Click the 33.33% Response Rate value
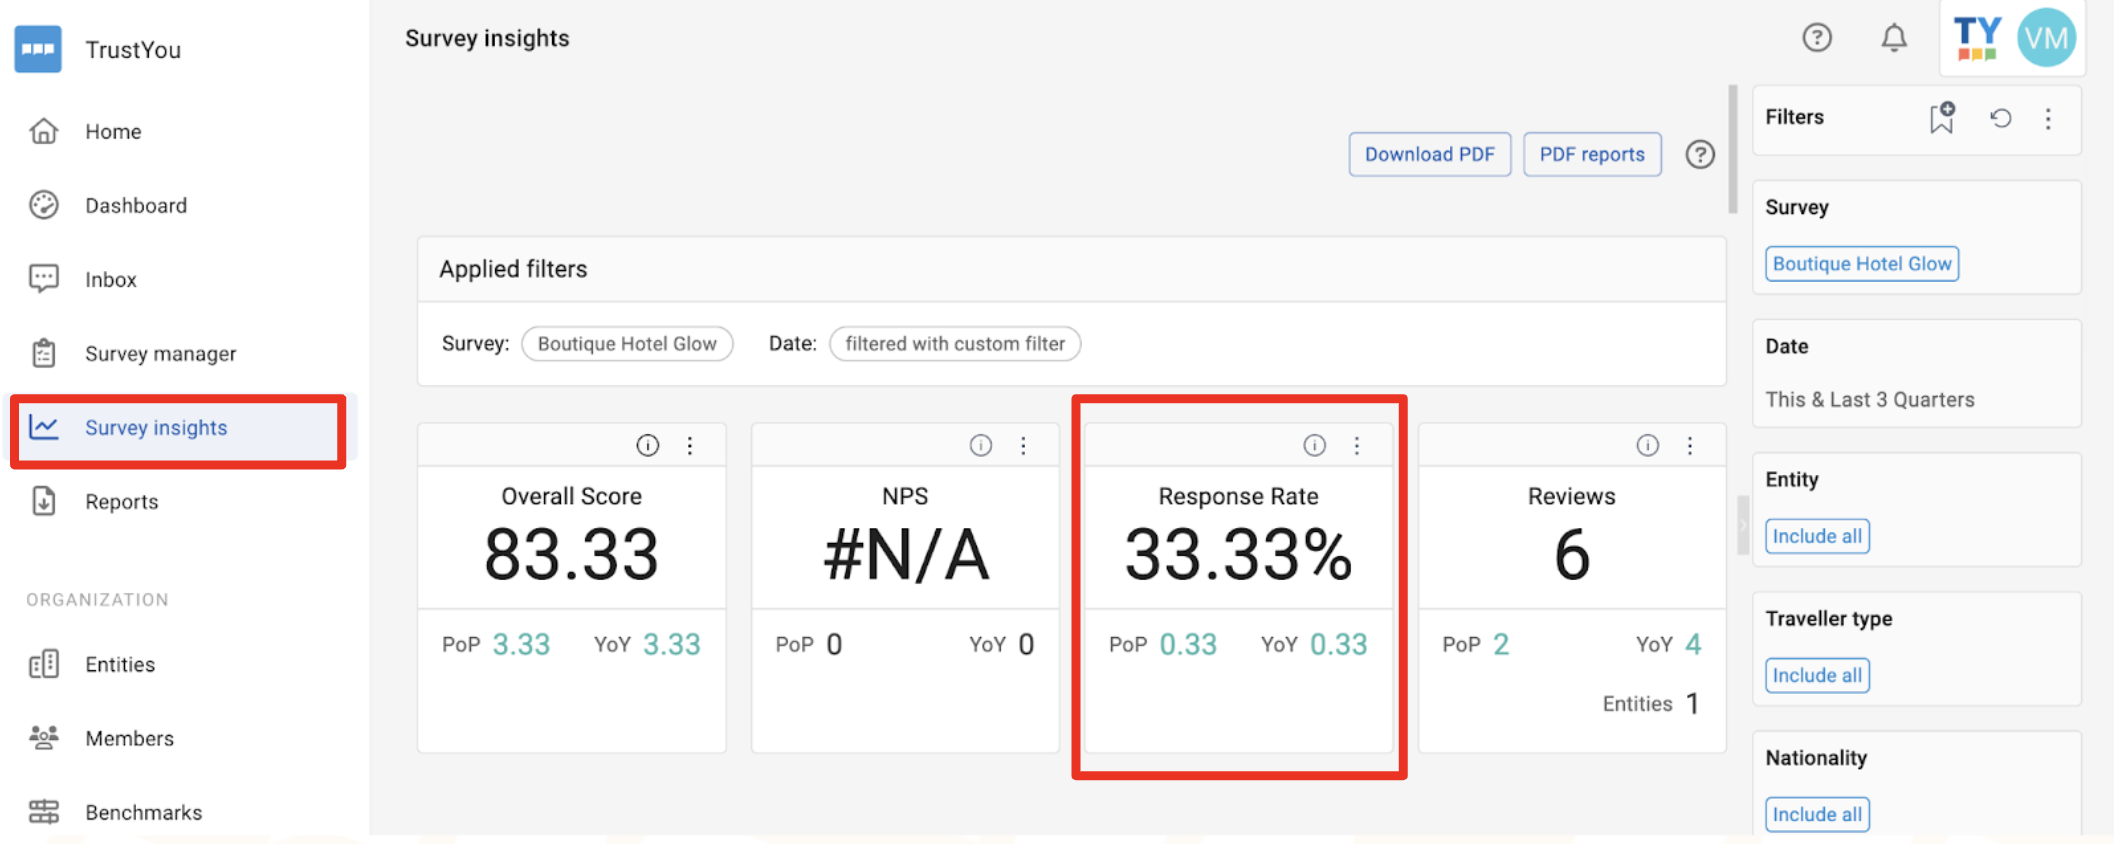This screenshot has height=844, width=2114. click(x=1238, y=554)
